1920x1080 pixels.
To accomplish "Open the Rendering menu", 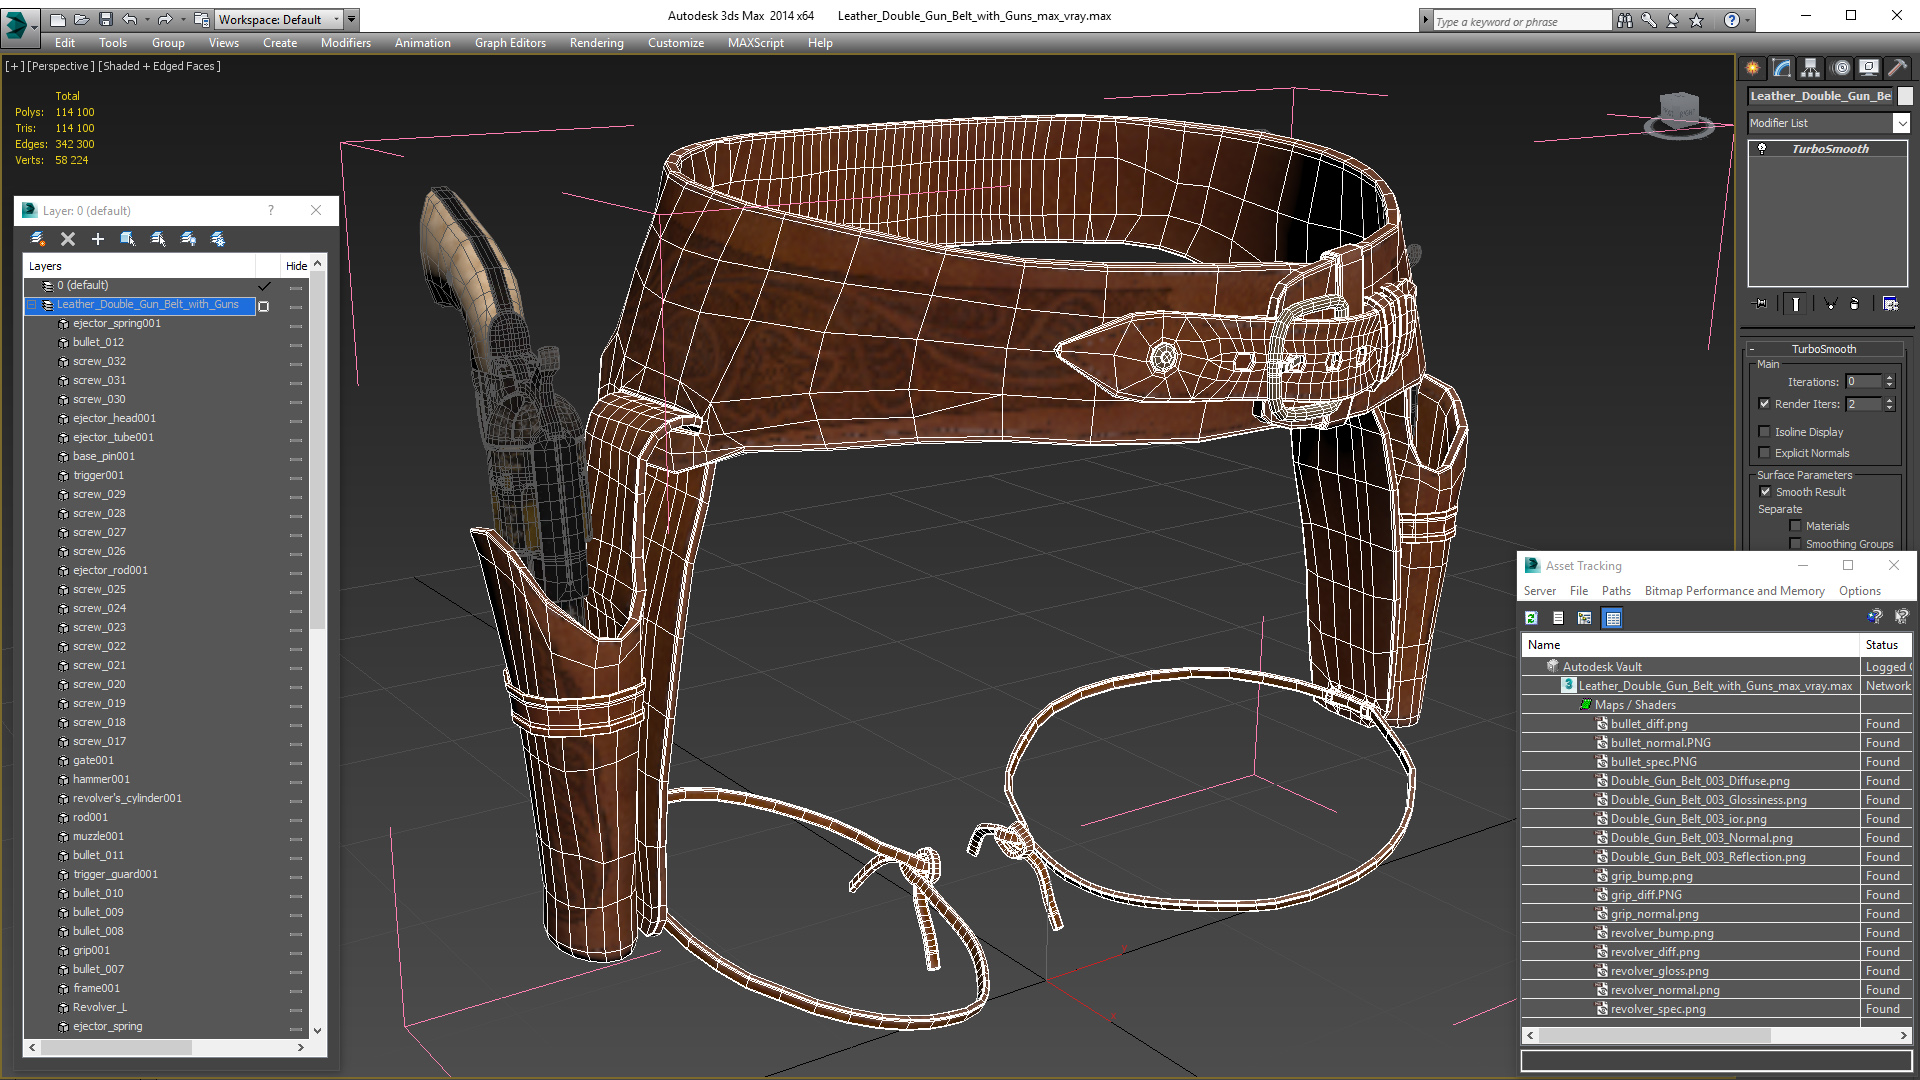I will (x=596, y=43).
